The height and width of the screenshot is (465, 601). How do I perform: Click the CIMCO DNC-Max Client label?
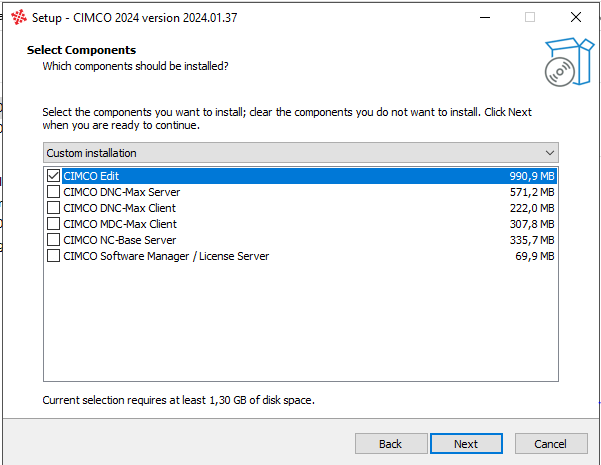[x=119, y=208]
